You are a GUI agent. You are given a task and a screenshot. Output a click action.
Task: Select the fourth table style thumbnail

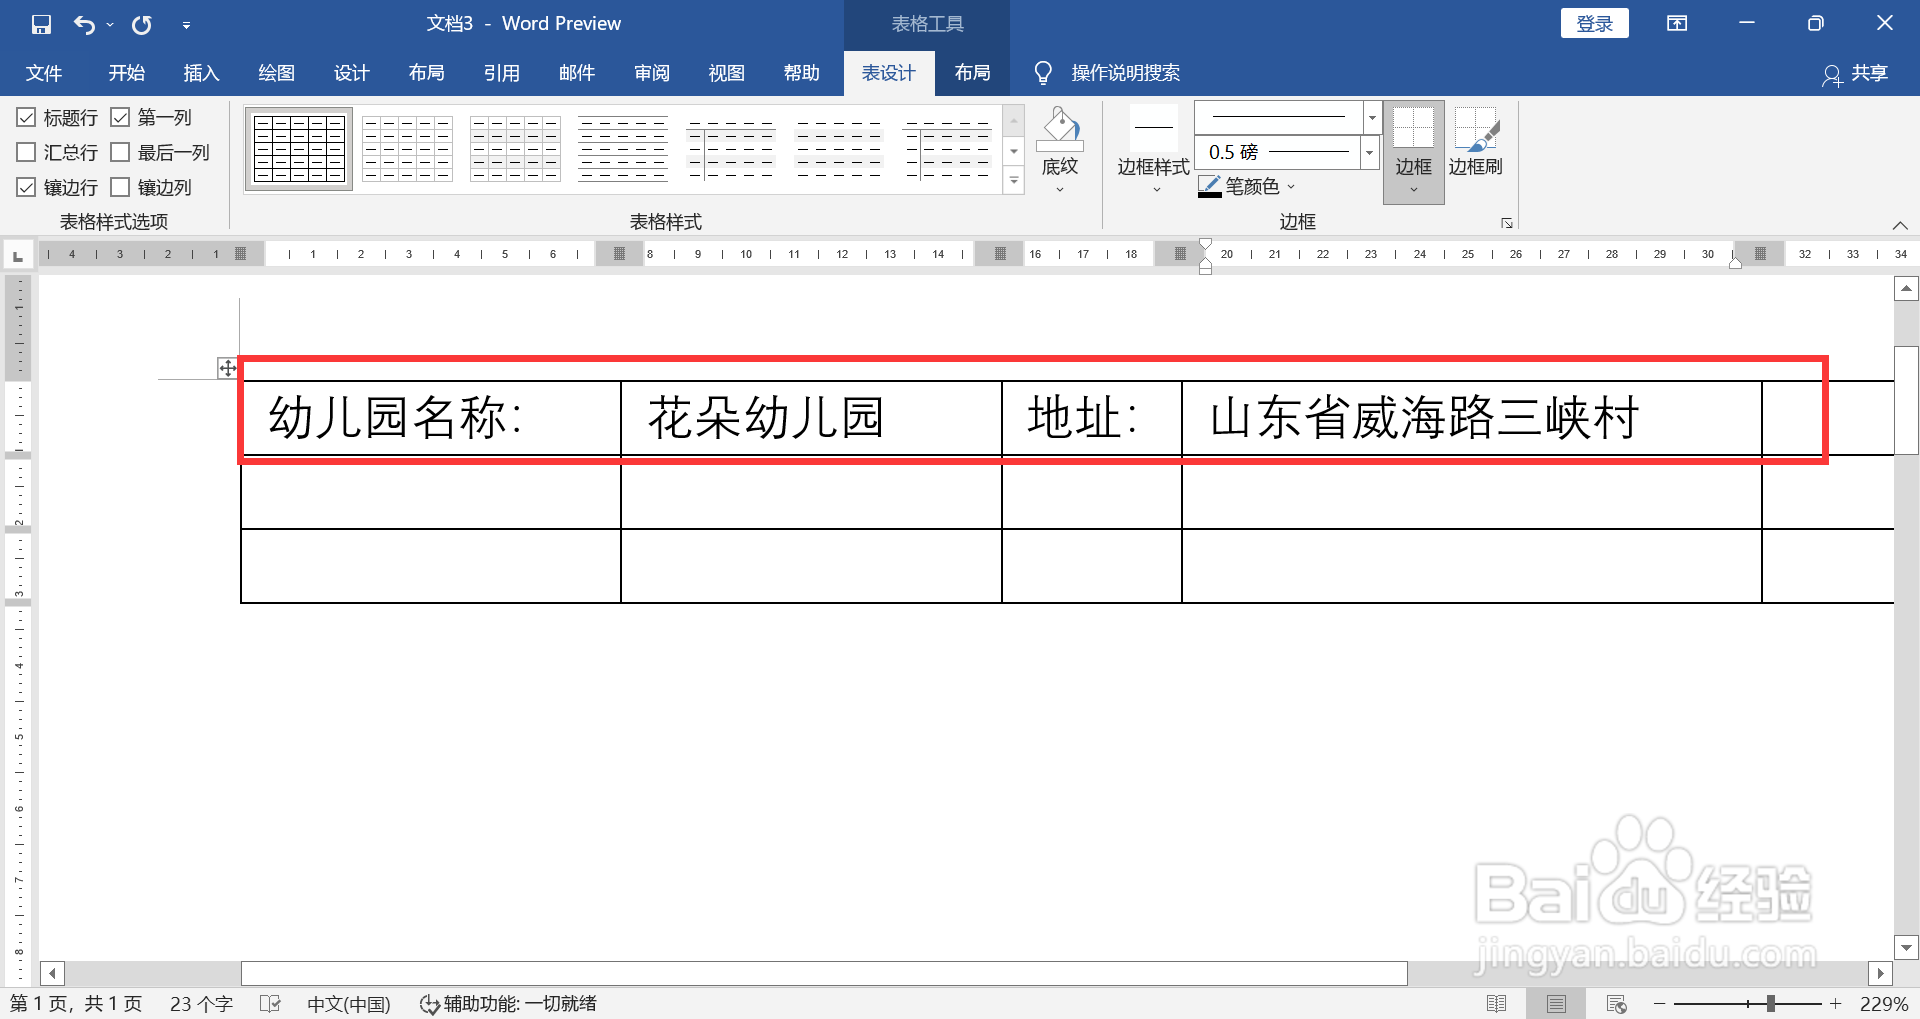[623, 149]
